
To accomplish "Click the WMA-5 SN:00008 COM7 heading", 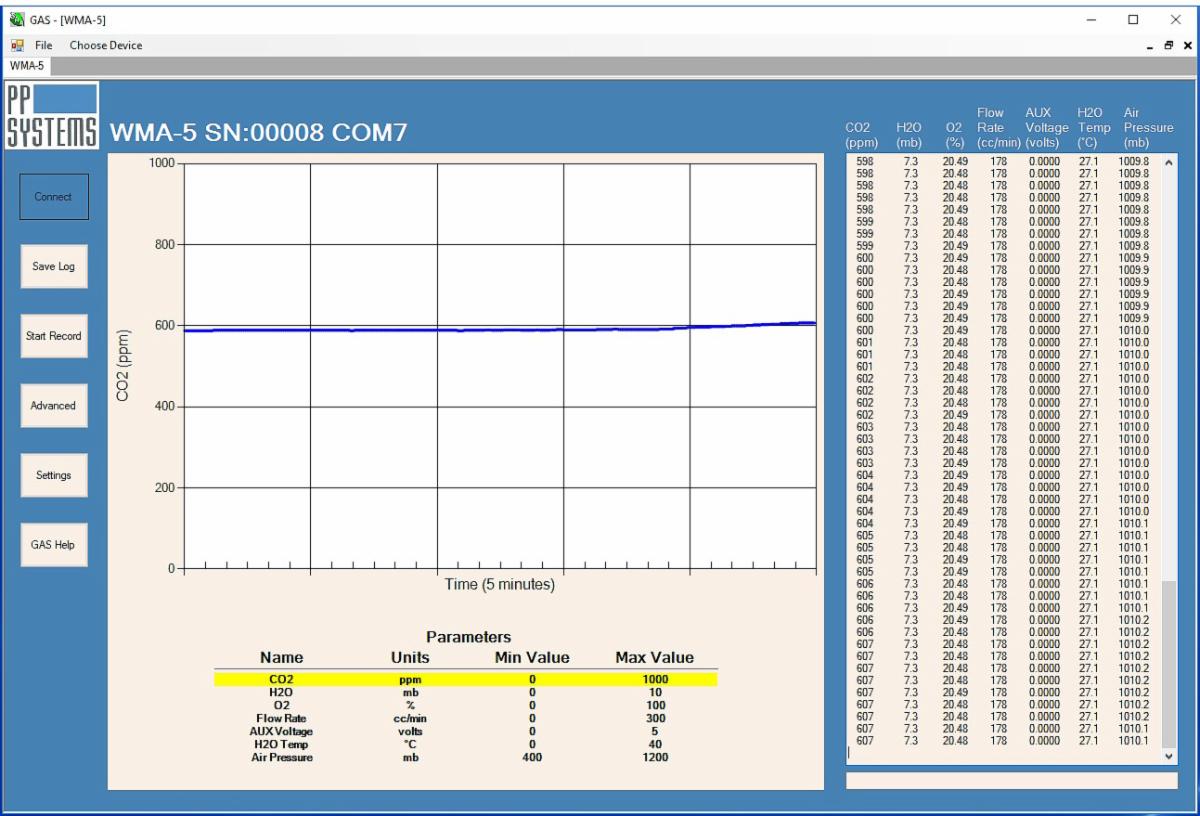I will coord(258,133).
